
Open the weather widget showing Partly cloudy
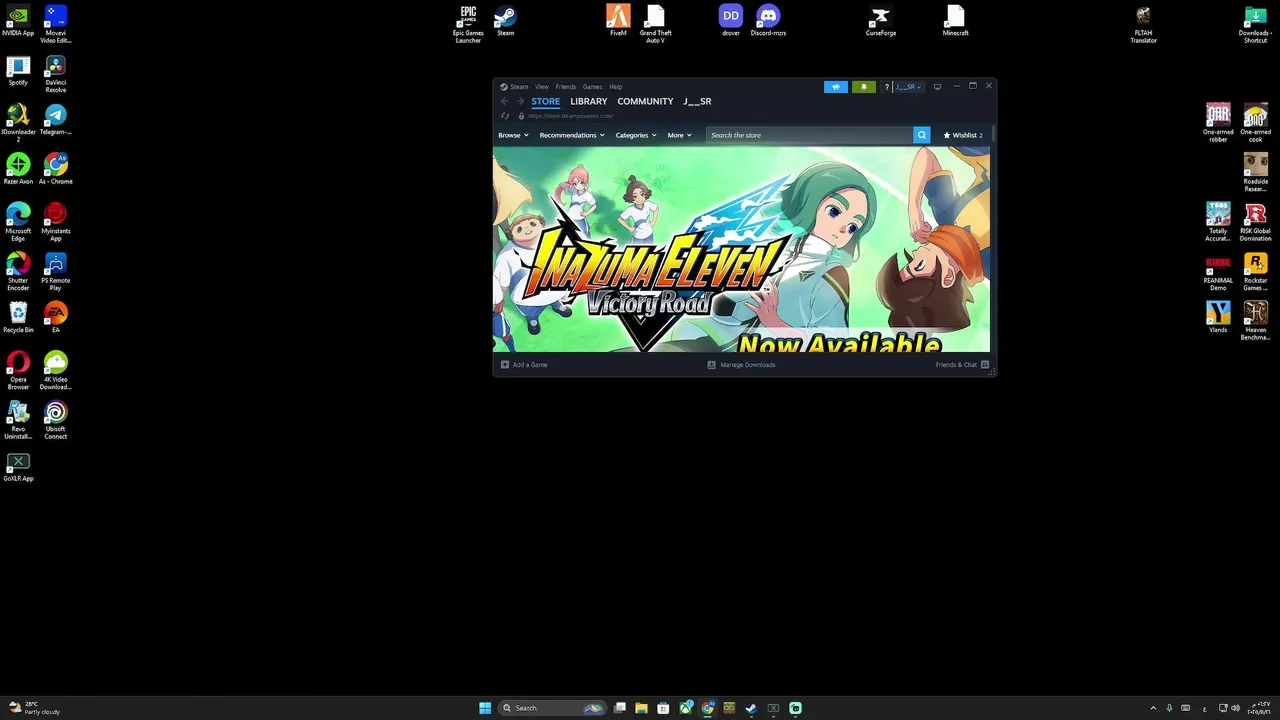(x=35, y=708)
